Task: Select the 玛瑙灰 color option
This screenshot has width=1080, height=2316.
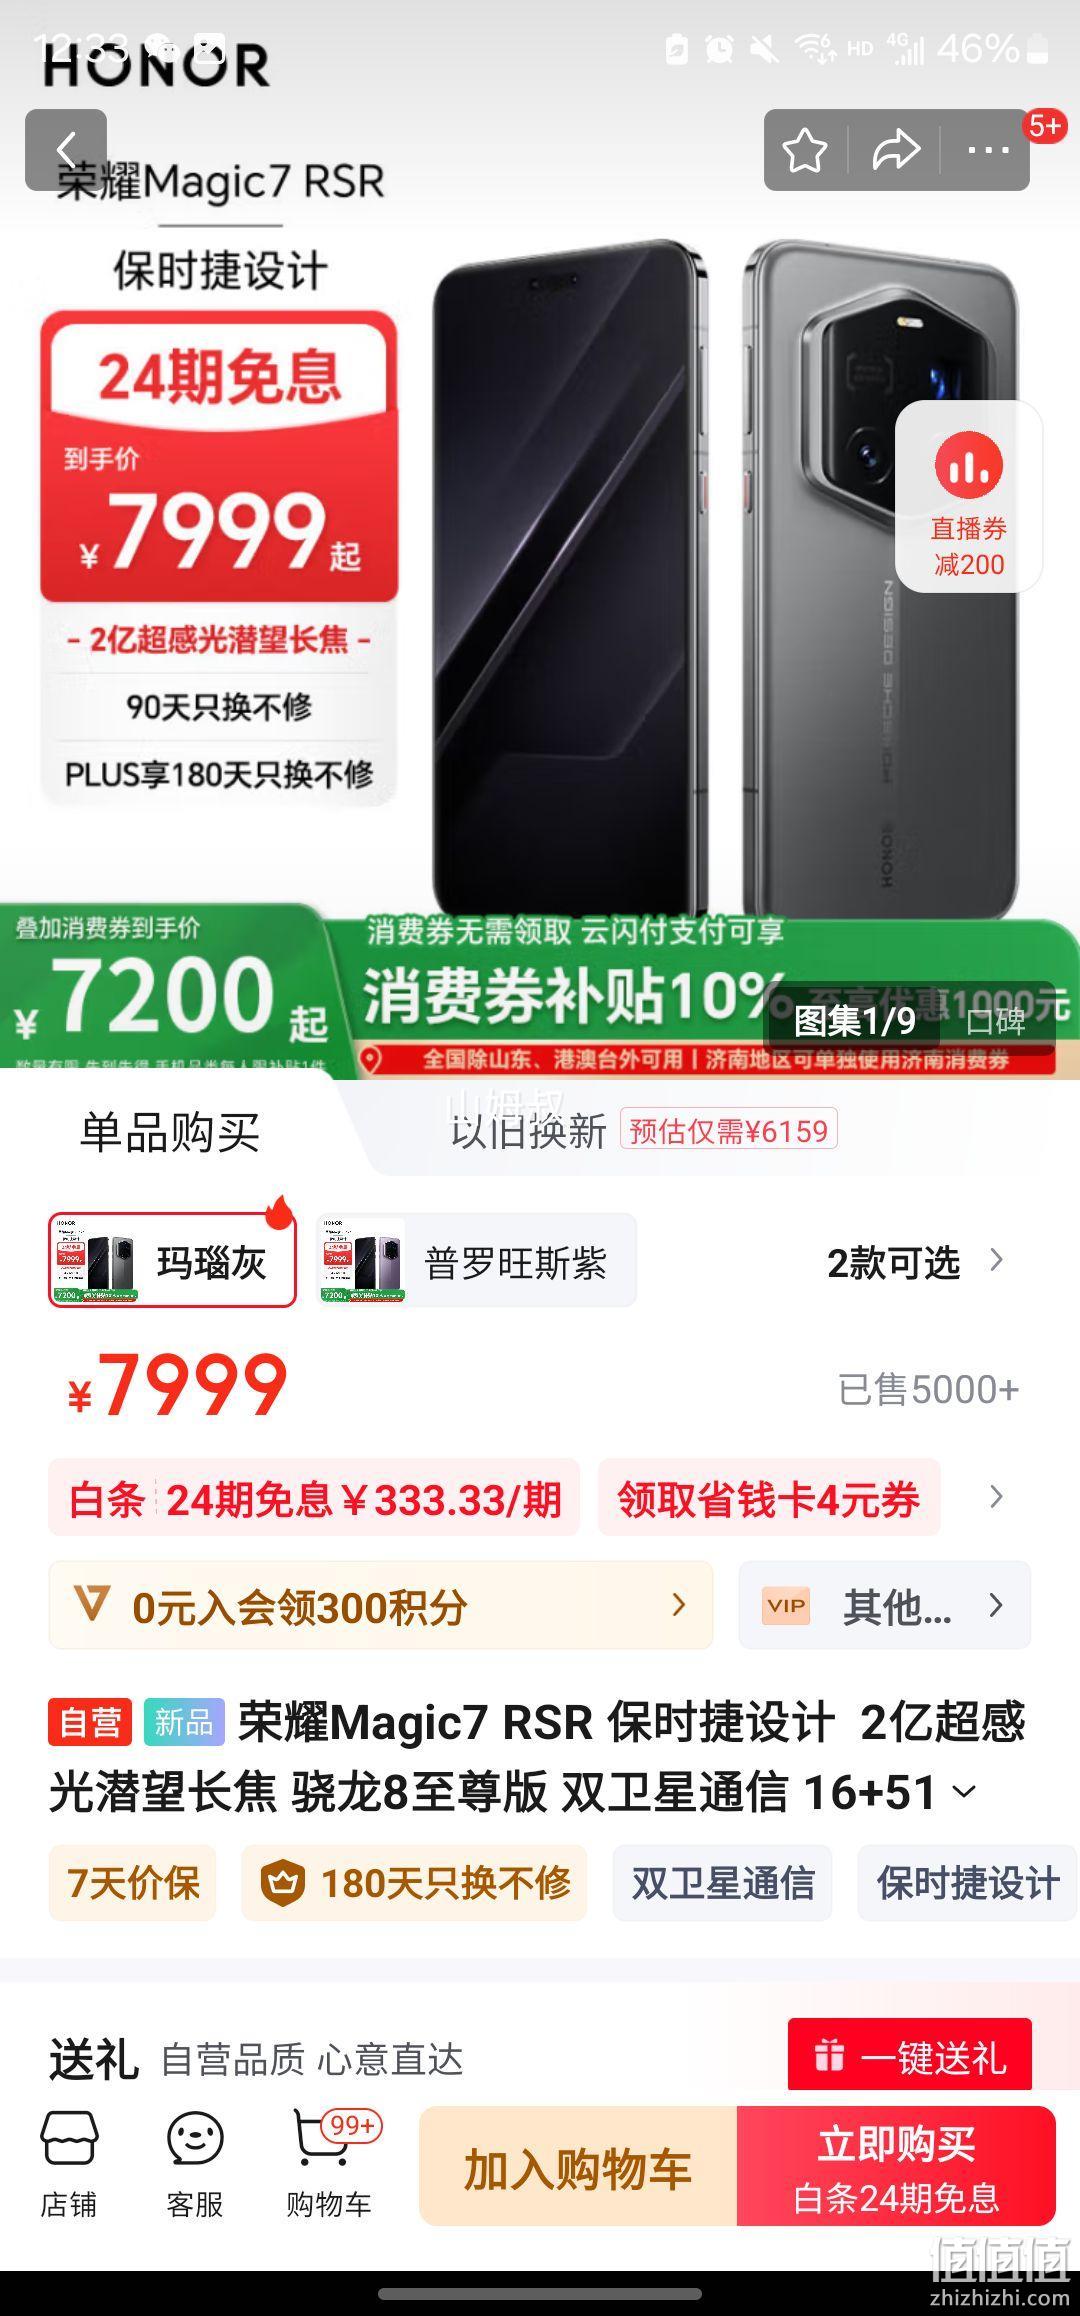Action: coord(172,1260)
